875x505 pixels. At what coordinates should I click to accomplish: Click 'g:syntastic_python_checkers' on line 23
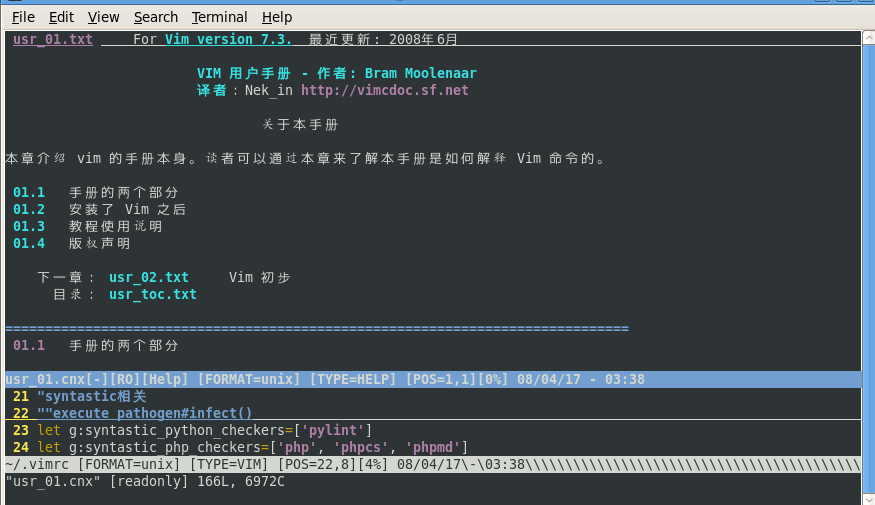177,430
